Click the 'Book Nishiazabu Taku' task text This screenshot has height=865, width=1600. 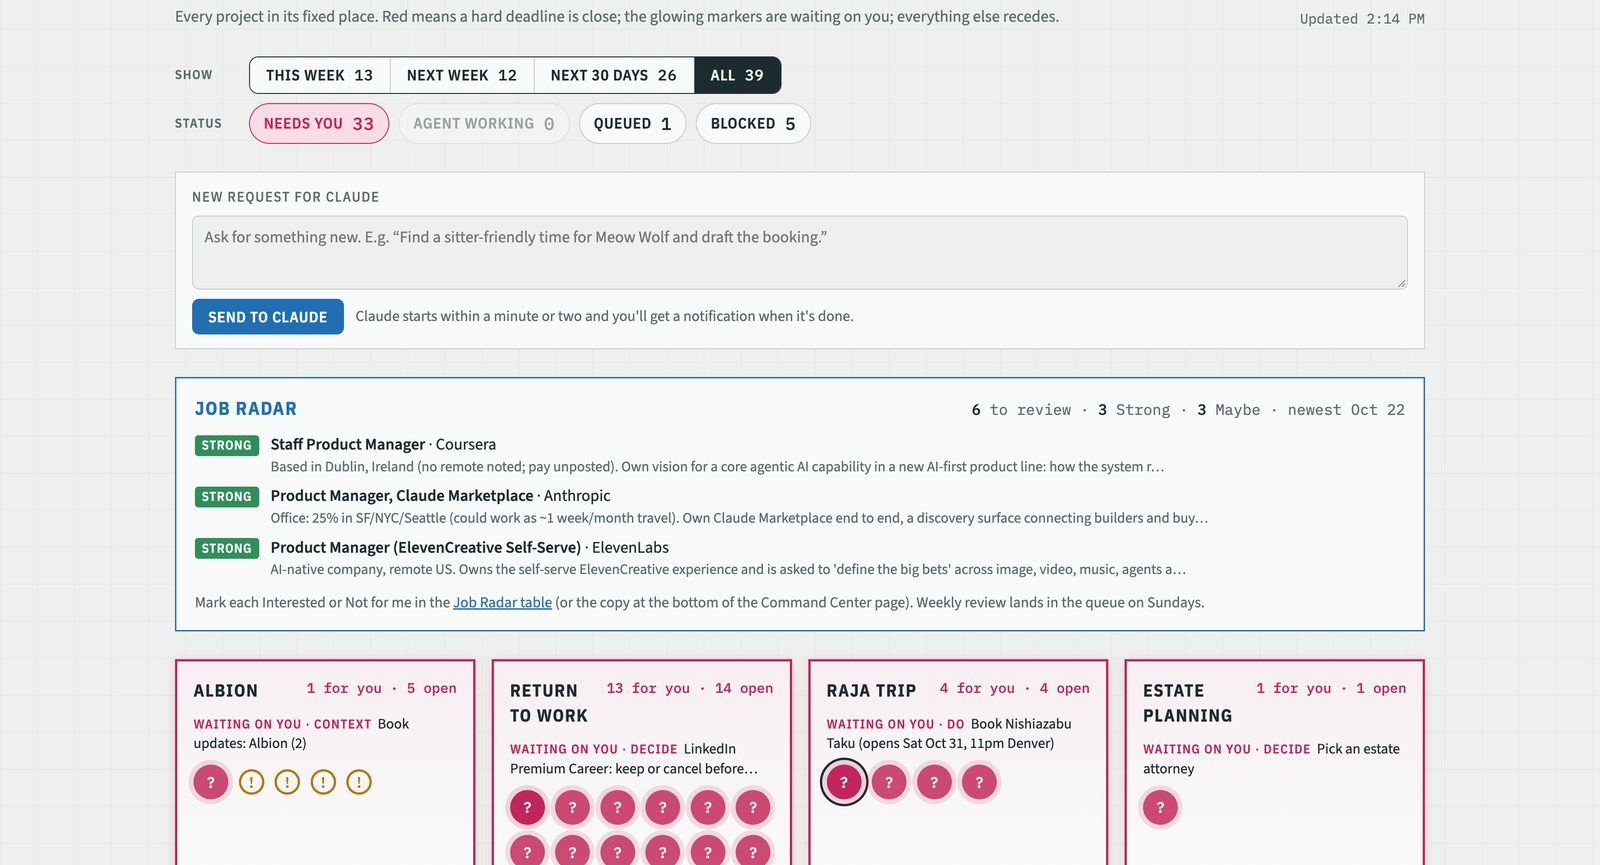pyautogui.click(x=949, y=733)
